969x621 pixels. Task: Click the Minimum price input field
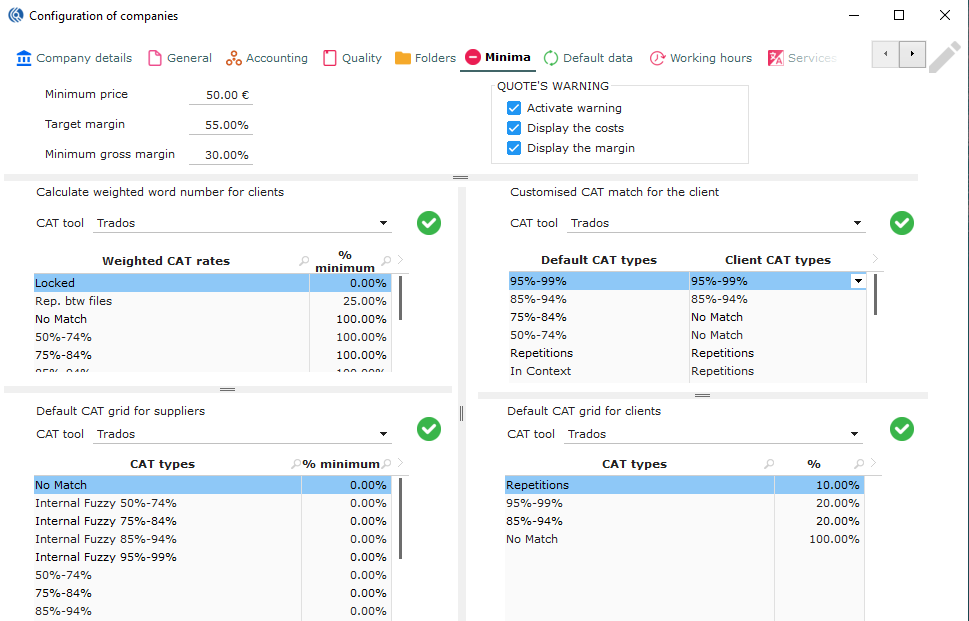click(x=221, y=95)
